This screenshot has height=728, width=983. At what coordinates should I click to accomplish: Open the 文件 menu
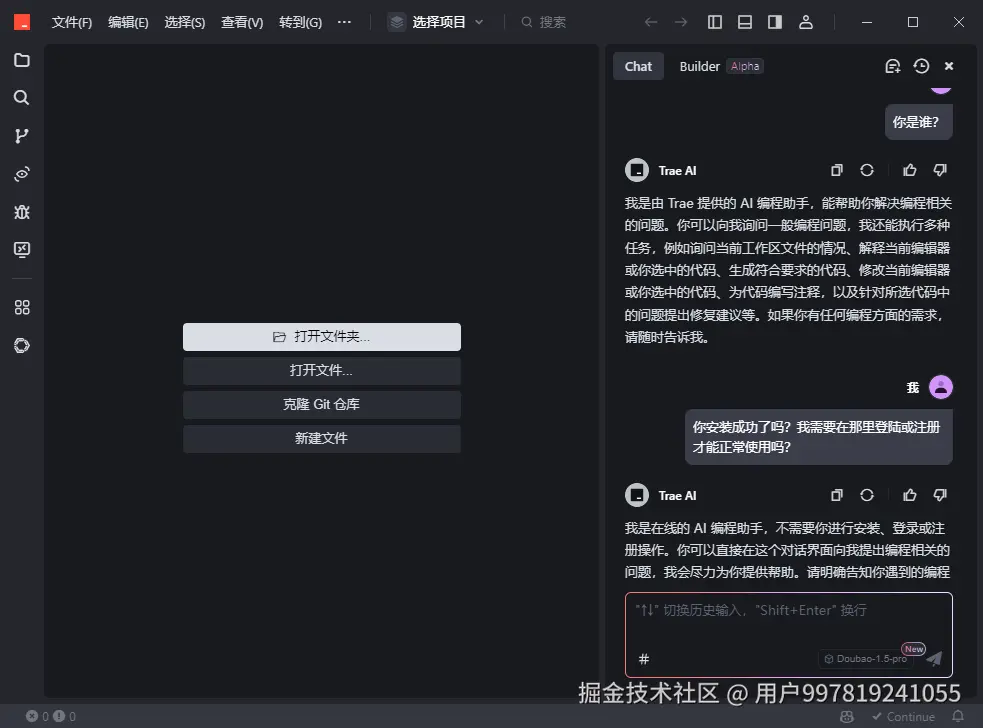(x=71, y=21)
